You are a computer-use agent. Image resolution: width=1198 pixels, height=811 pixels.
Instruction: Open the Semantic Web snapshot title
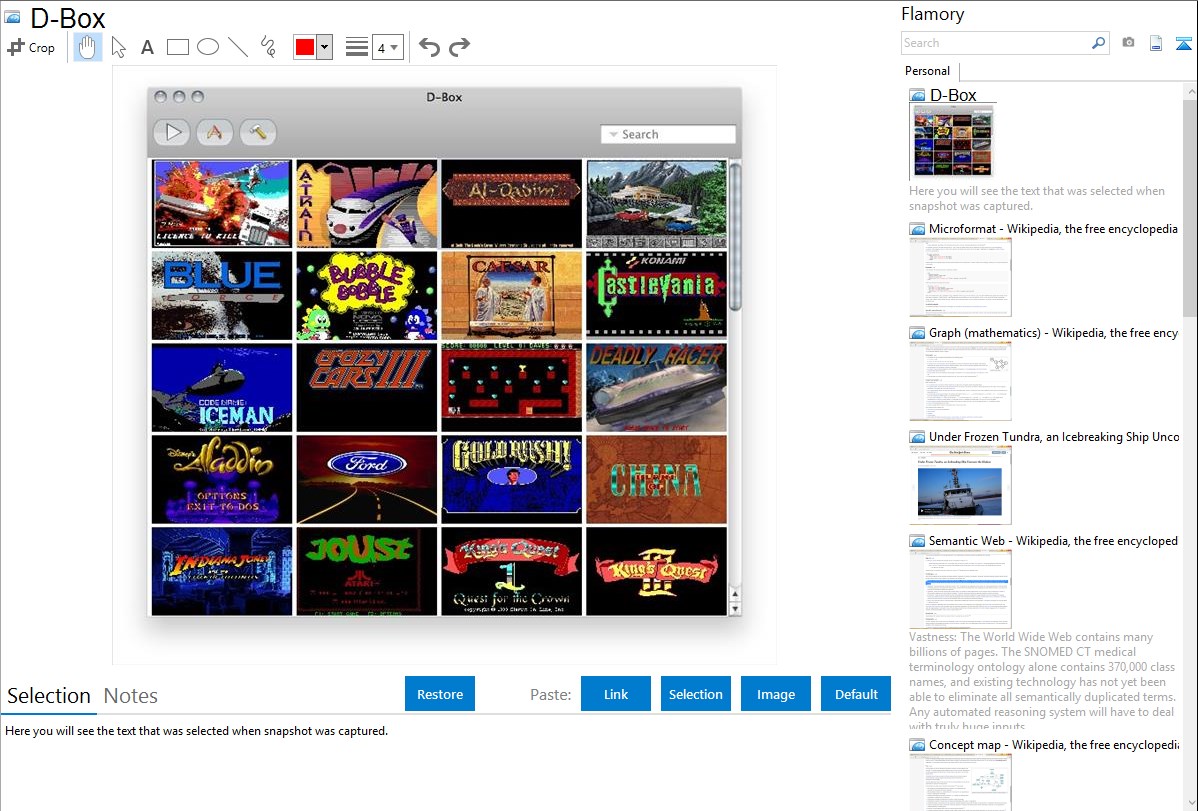point(1053,540)
